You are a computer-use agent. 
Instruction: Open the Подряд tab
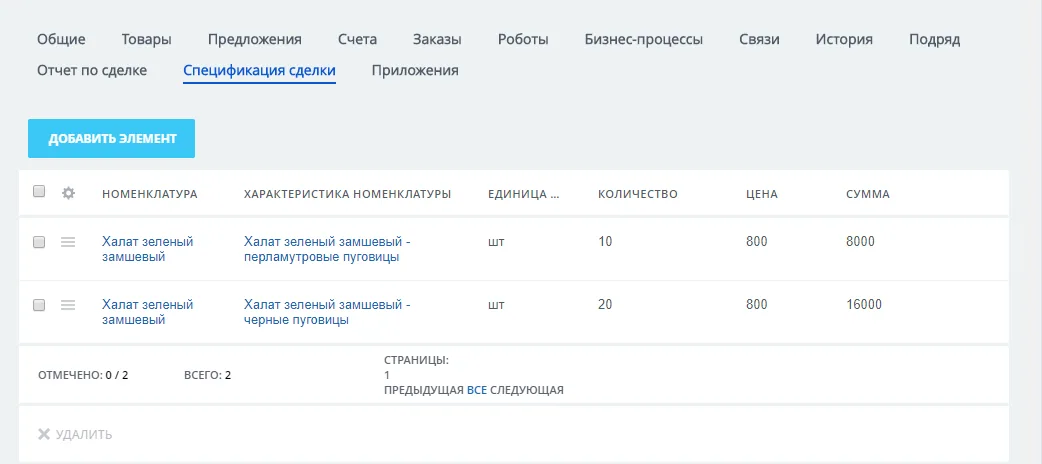(x=934, y=39)
